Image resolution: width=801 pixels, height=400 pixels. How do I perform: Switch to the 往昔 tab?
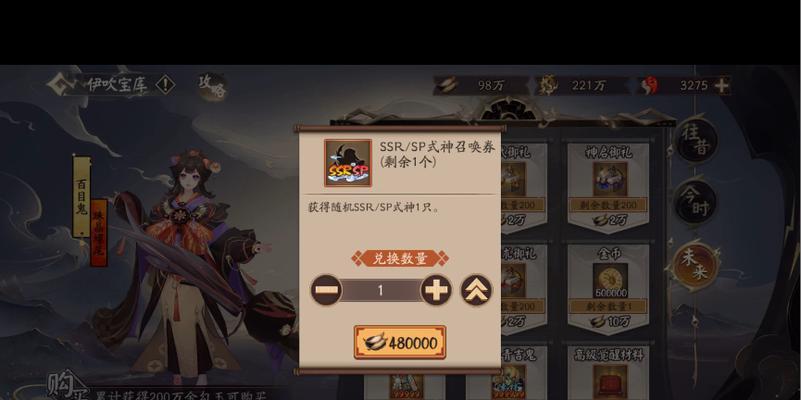pos(697,139)
